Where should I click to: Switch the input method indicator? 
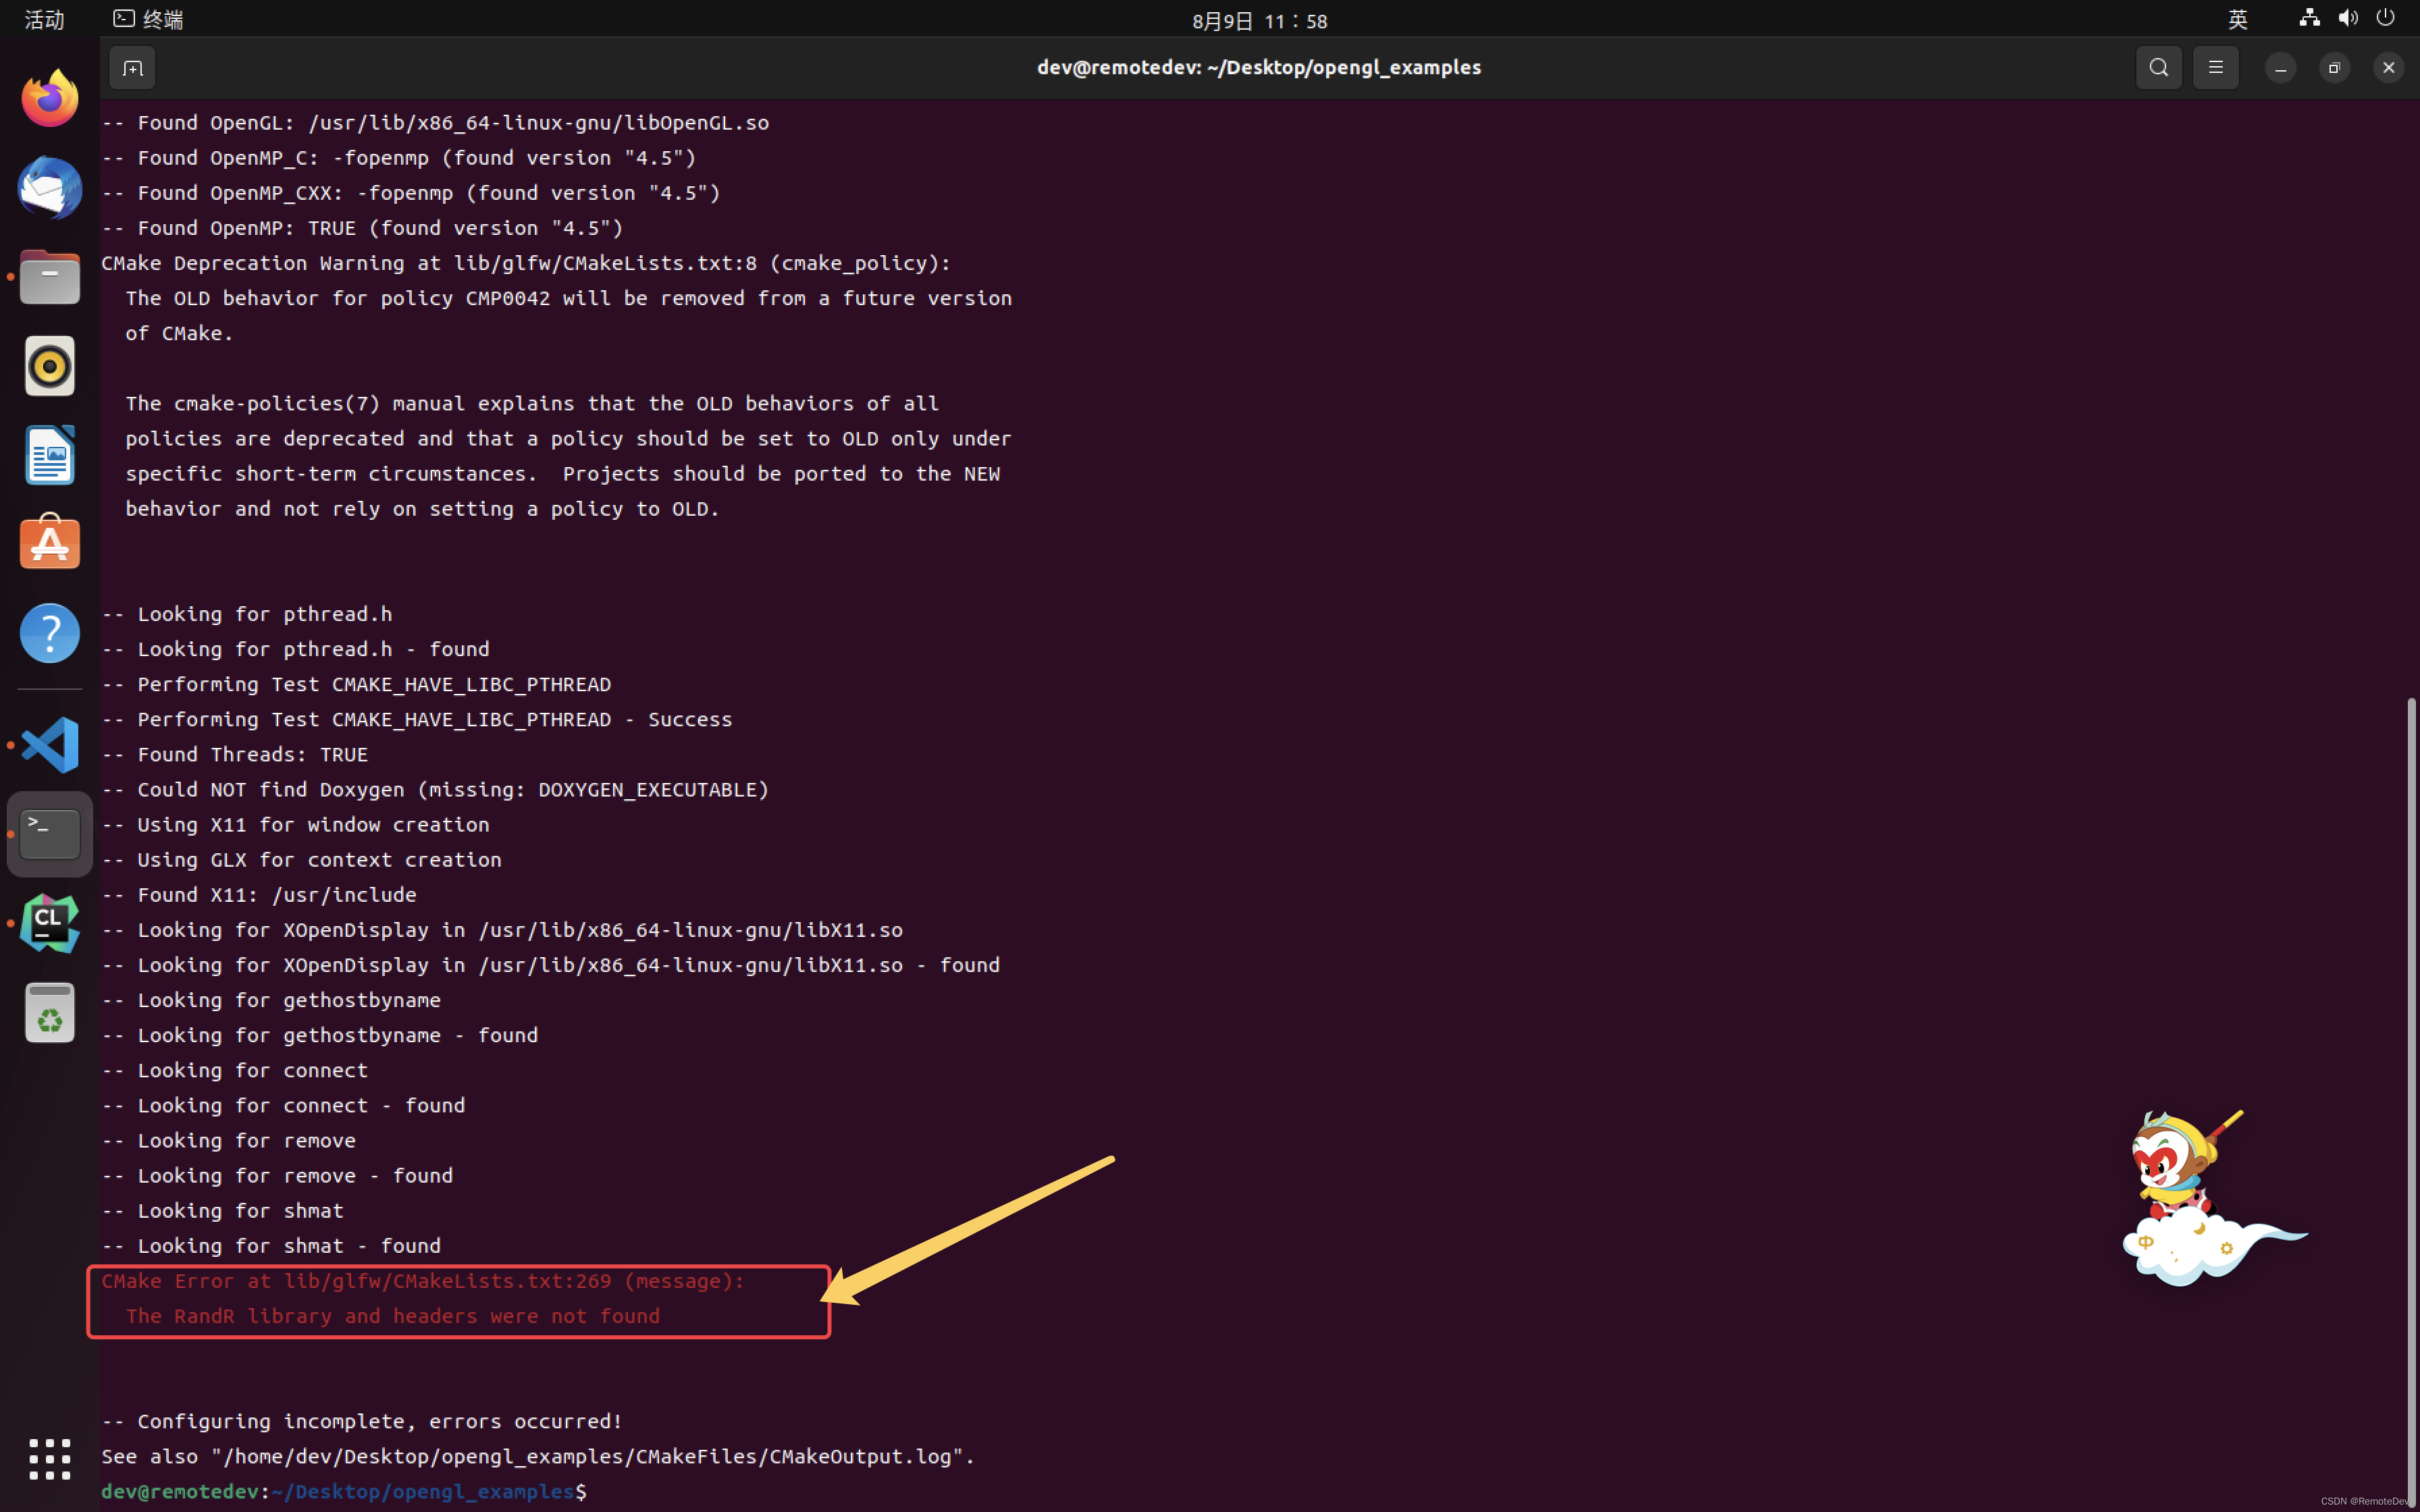[2238, 19]
